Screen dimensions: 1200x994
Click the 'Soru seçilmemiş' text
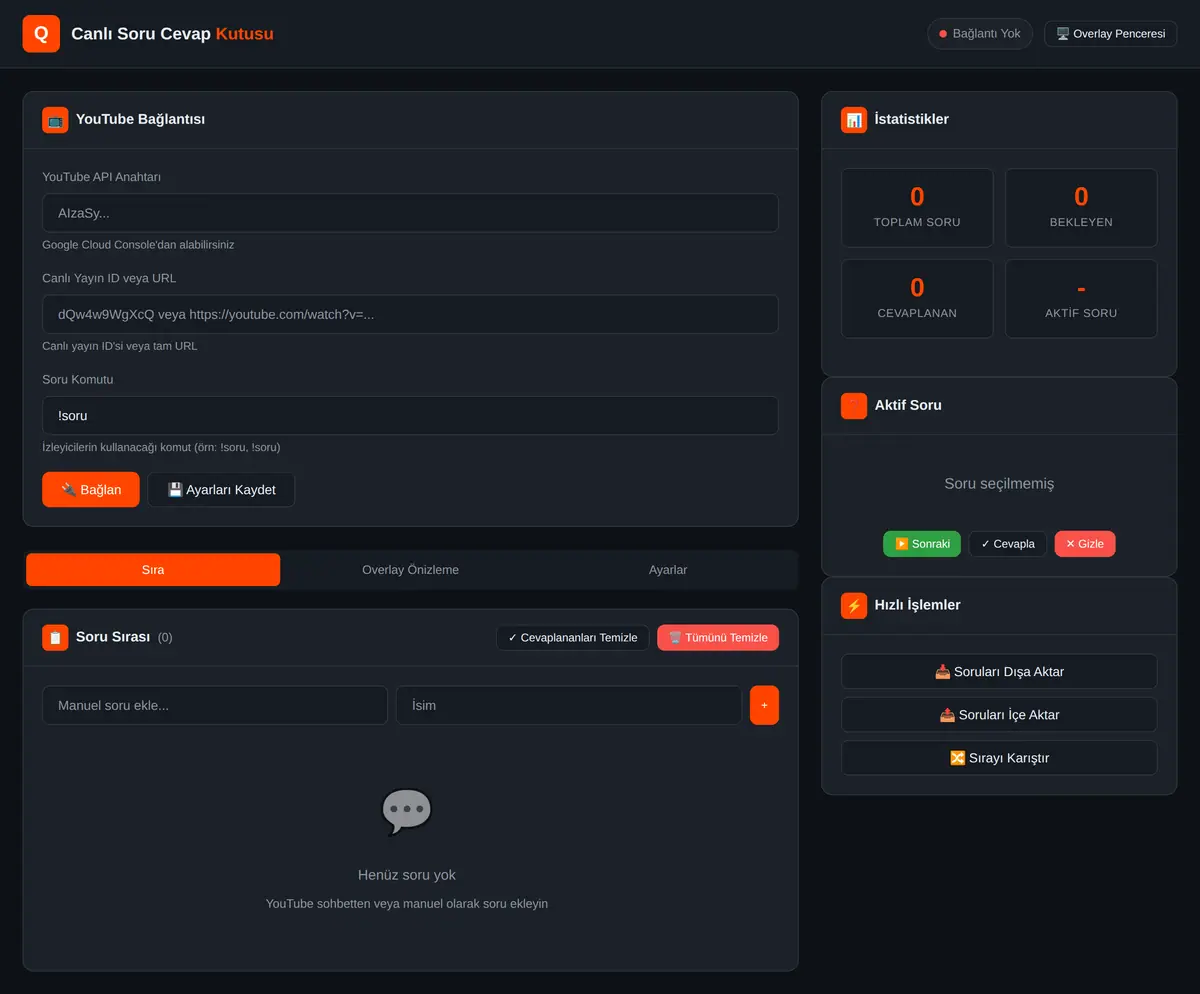point(999,484)
